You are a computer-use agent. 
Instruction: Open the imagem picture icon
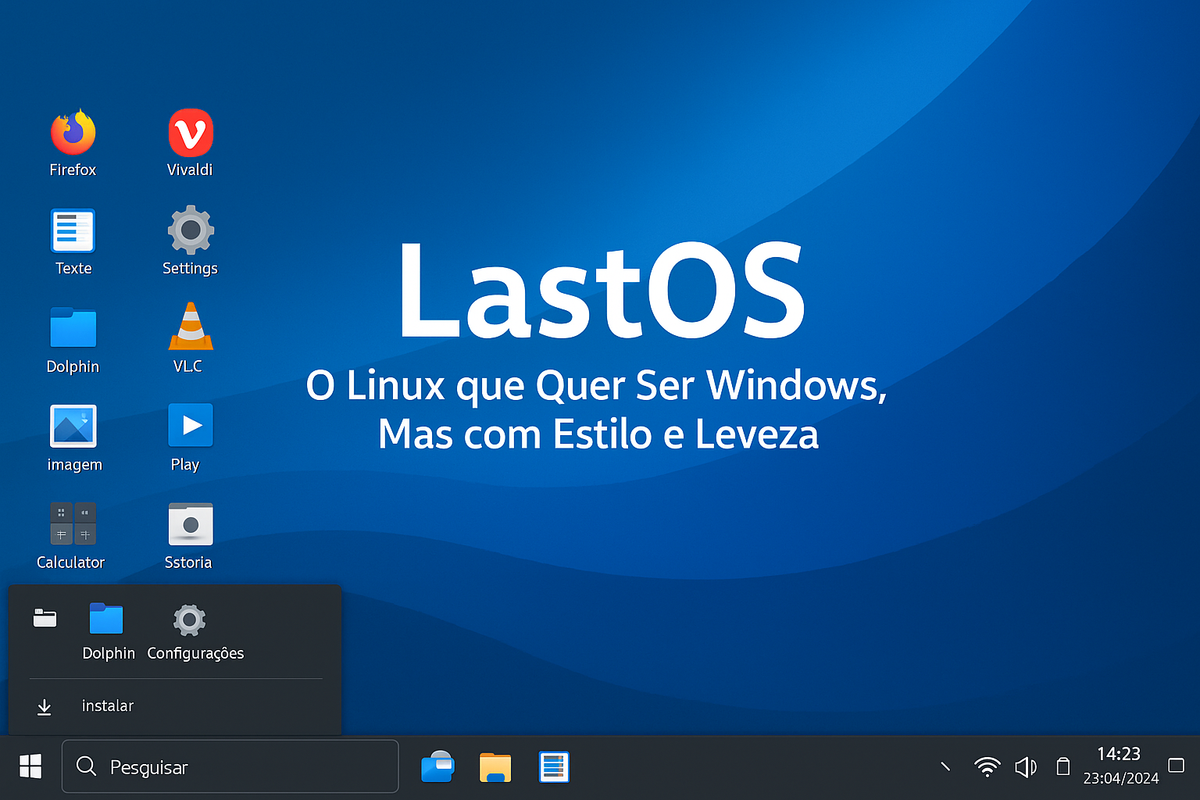click(73, 426)
